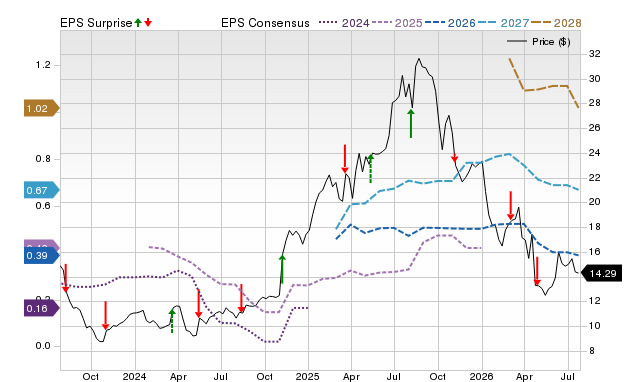Click the green up arrow in EPS Surprise legend

(x=138, y=23)
